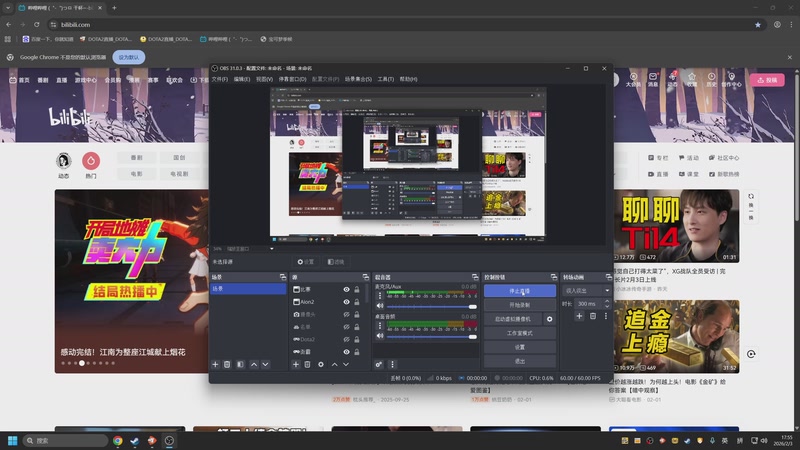Show the hidden 摄像头 camera source
This screenshot has height=450, width=800.
point(346,314)
